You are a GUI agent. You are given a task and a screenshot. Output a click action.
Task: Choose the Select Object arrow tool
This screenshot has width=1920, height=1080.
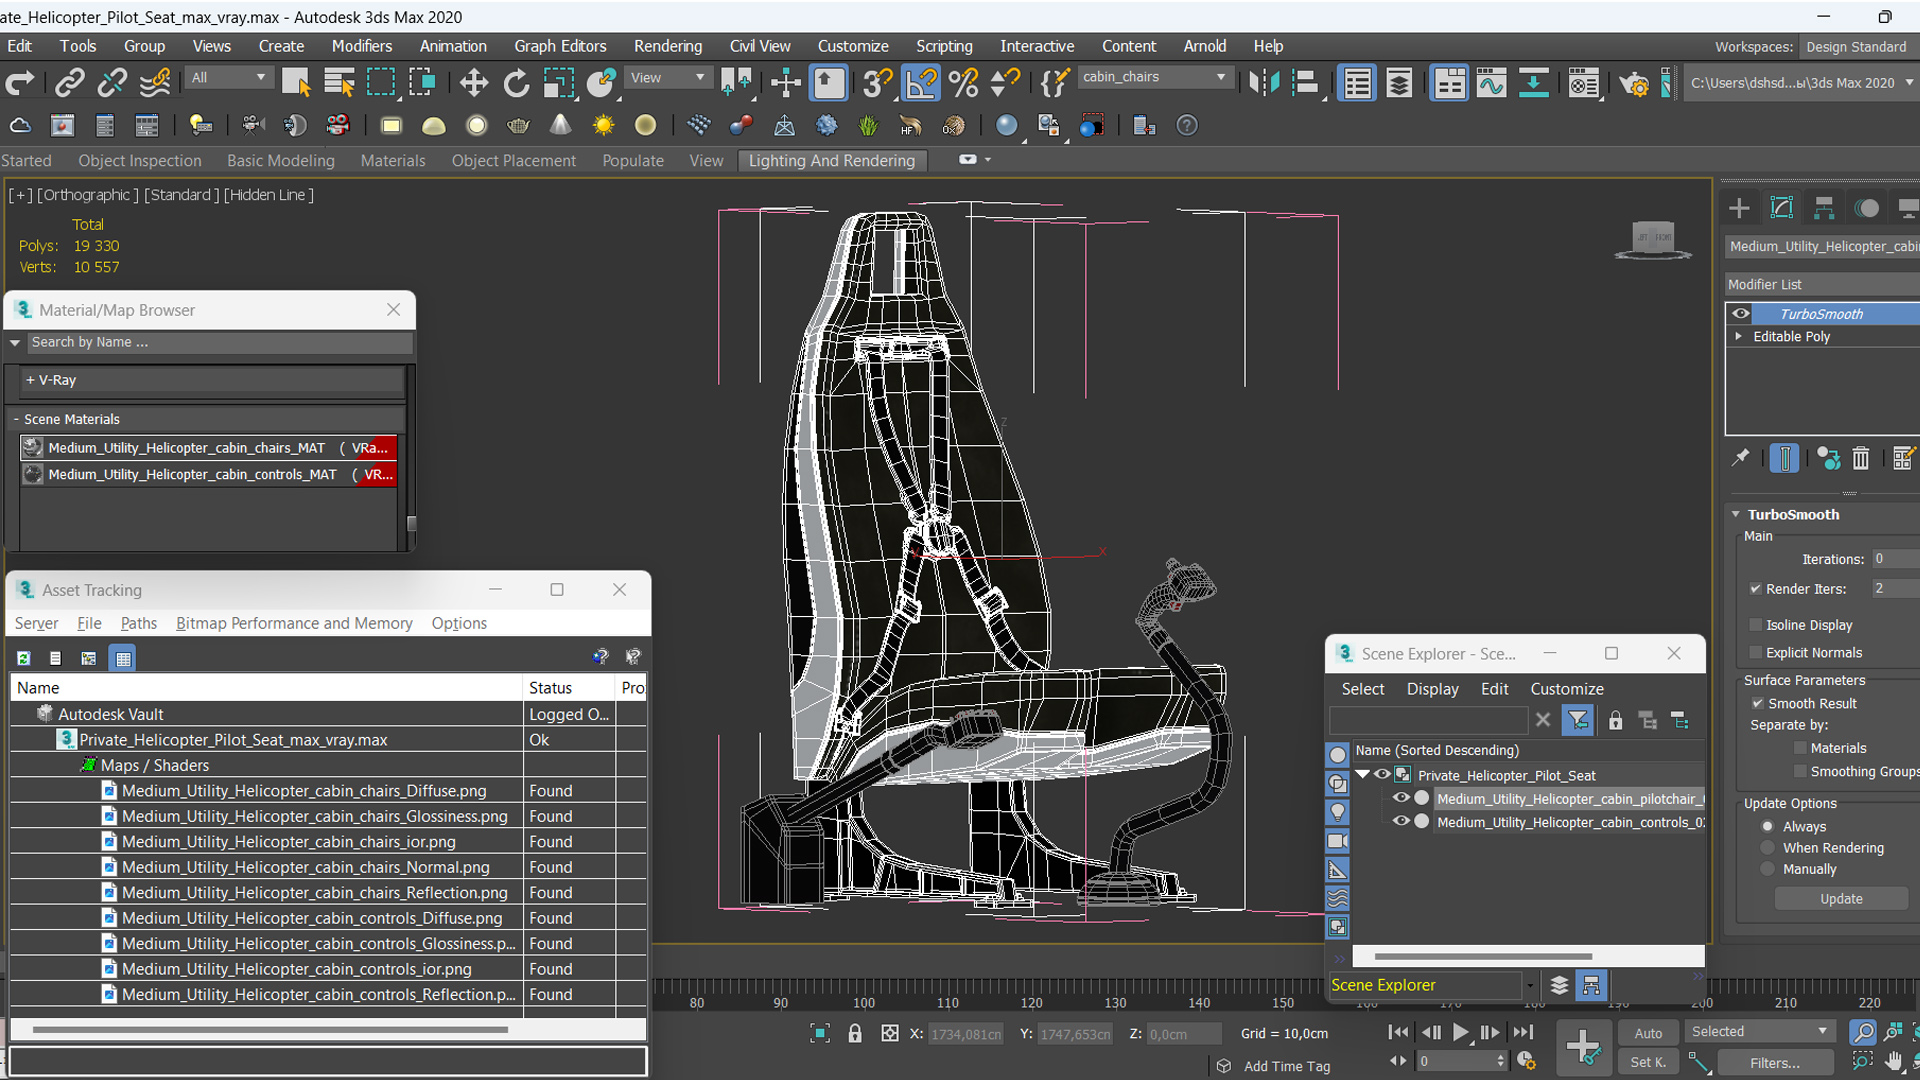click(296, 83)
